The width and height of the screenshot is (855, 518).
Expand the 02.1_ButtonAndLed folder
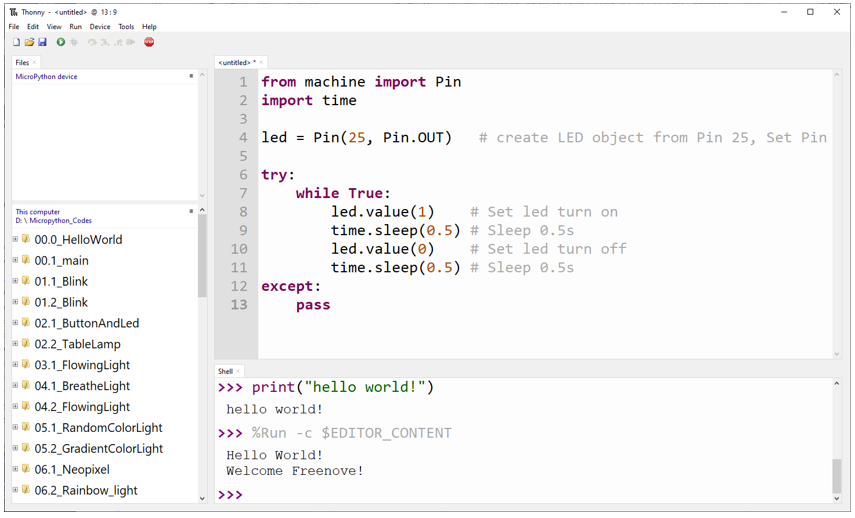pos(15,323)
